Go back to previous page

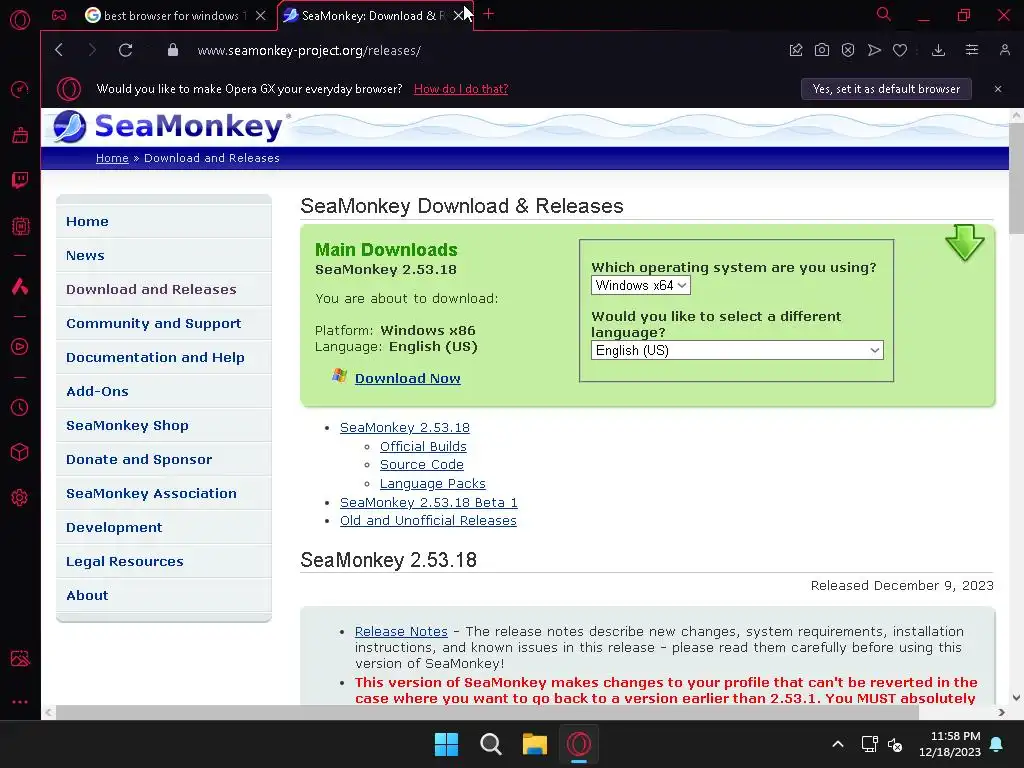point(59,50)
